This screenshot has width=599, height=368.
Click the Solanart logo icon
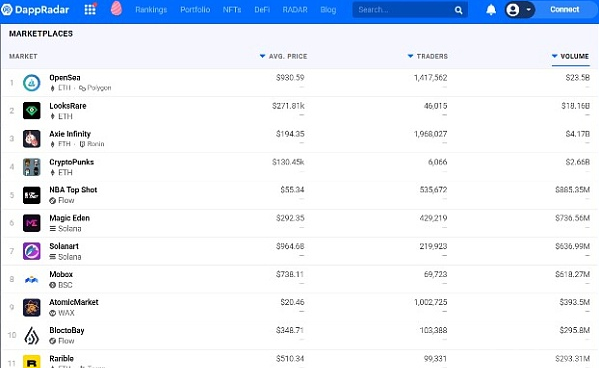pyautogui.click(x=32, y=251)
